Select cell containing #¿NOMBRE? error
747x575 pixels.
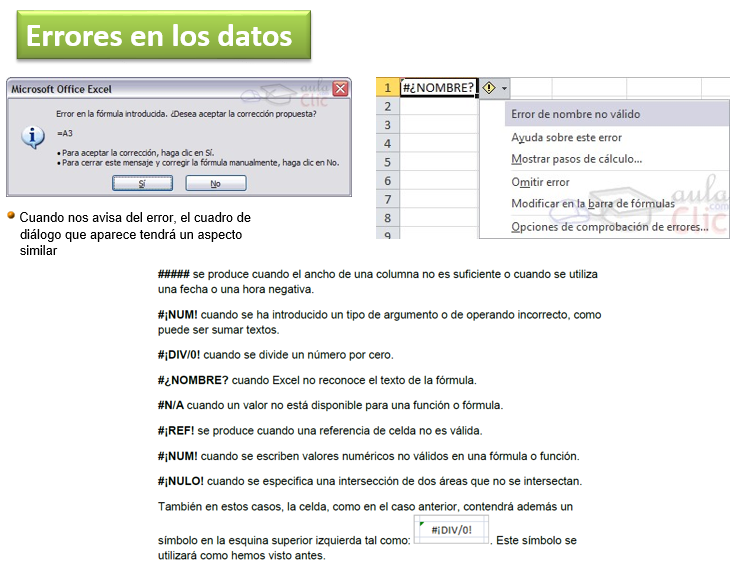pos(438,88)
